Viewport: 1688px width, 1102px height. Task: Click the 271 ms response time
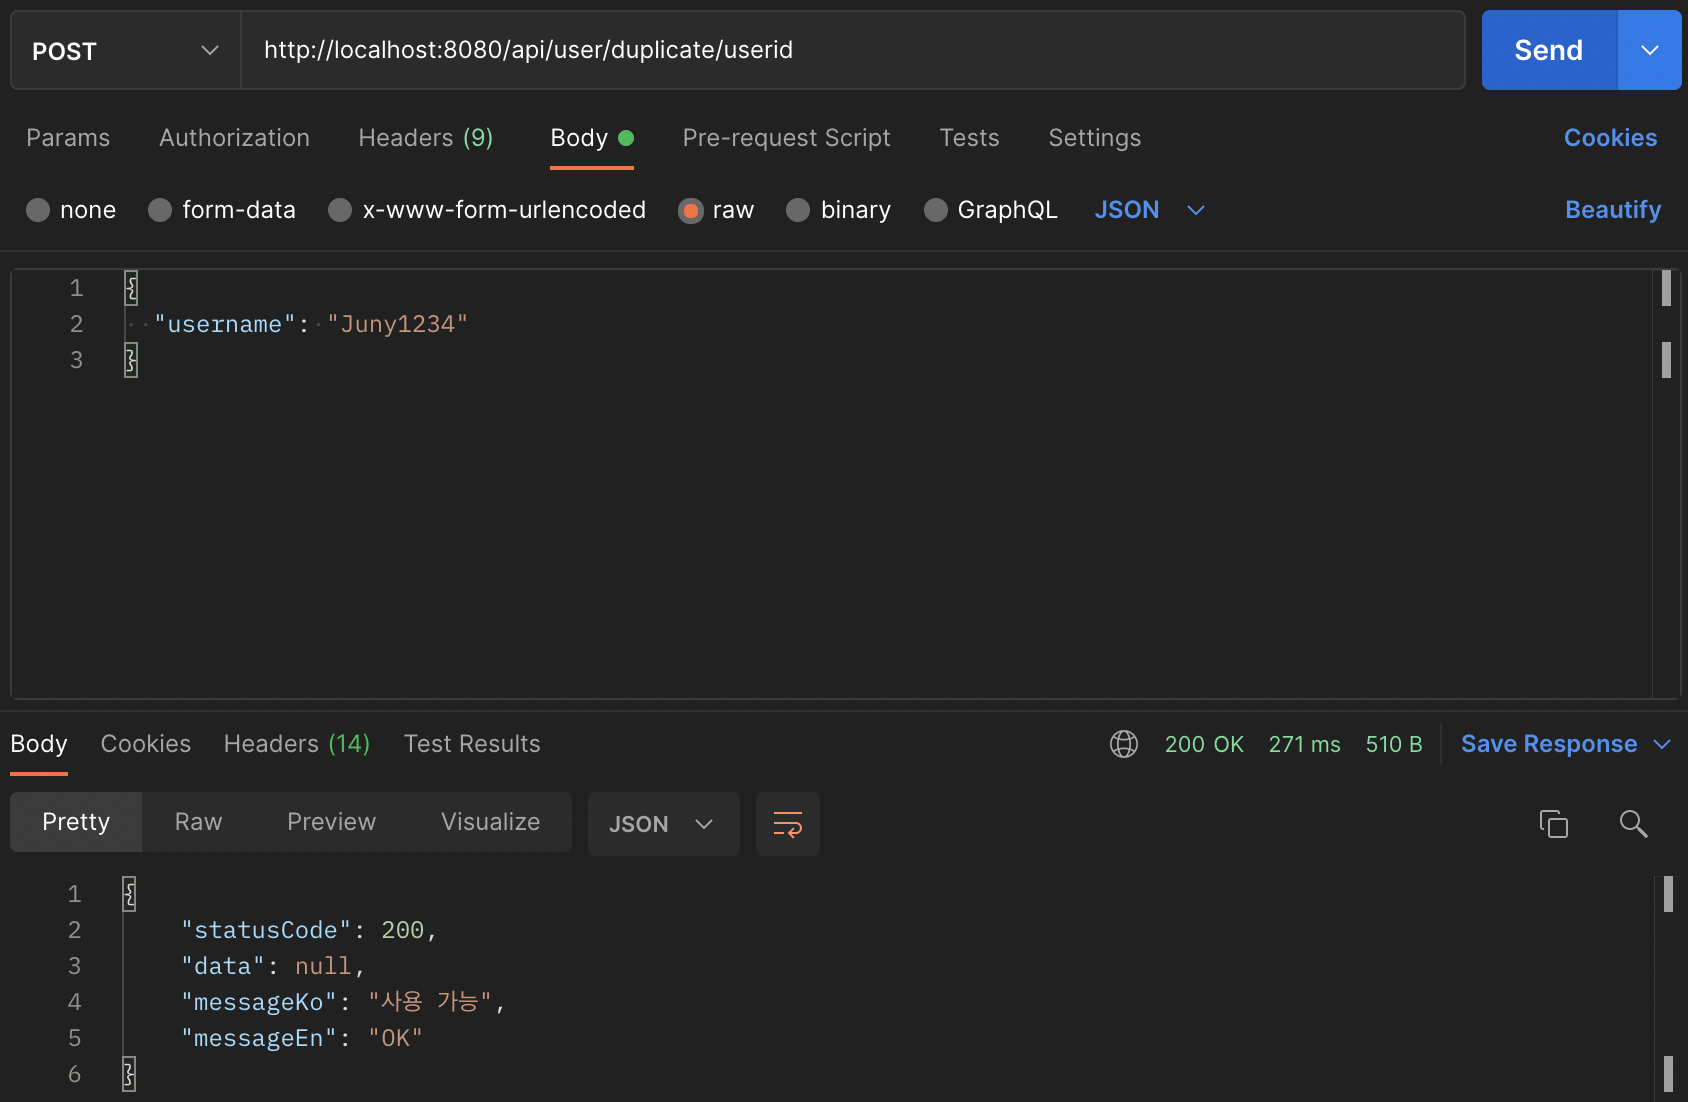1305,744
